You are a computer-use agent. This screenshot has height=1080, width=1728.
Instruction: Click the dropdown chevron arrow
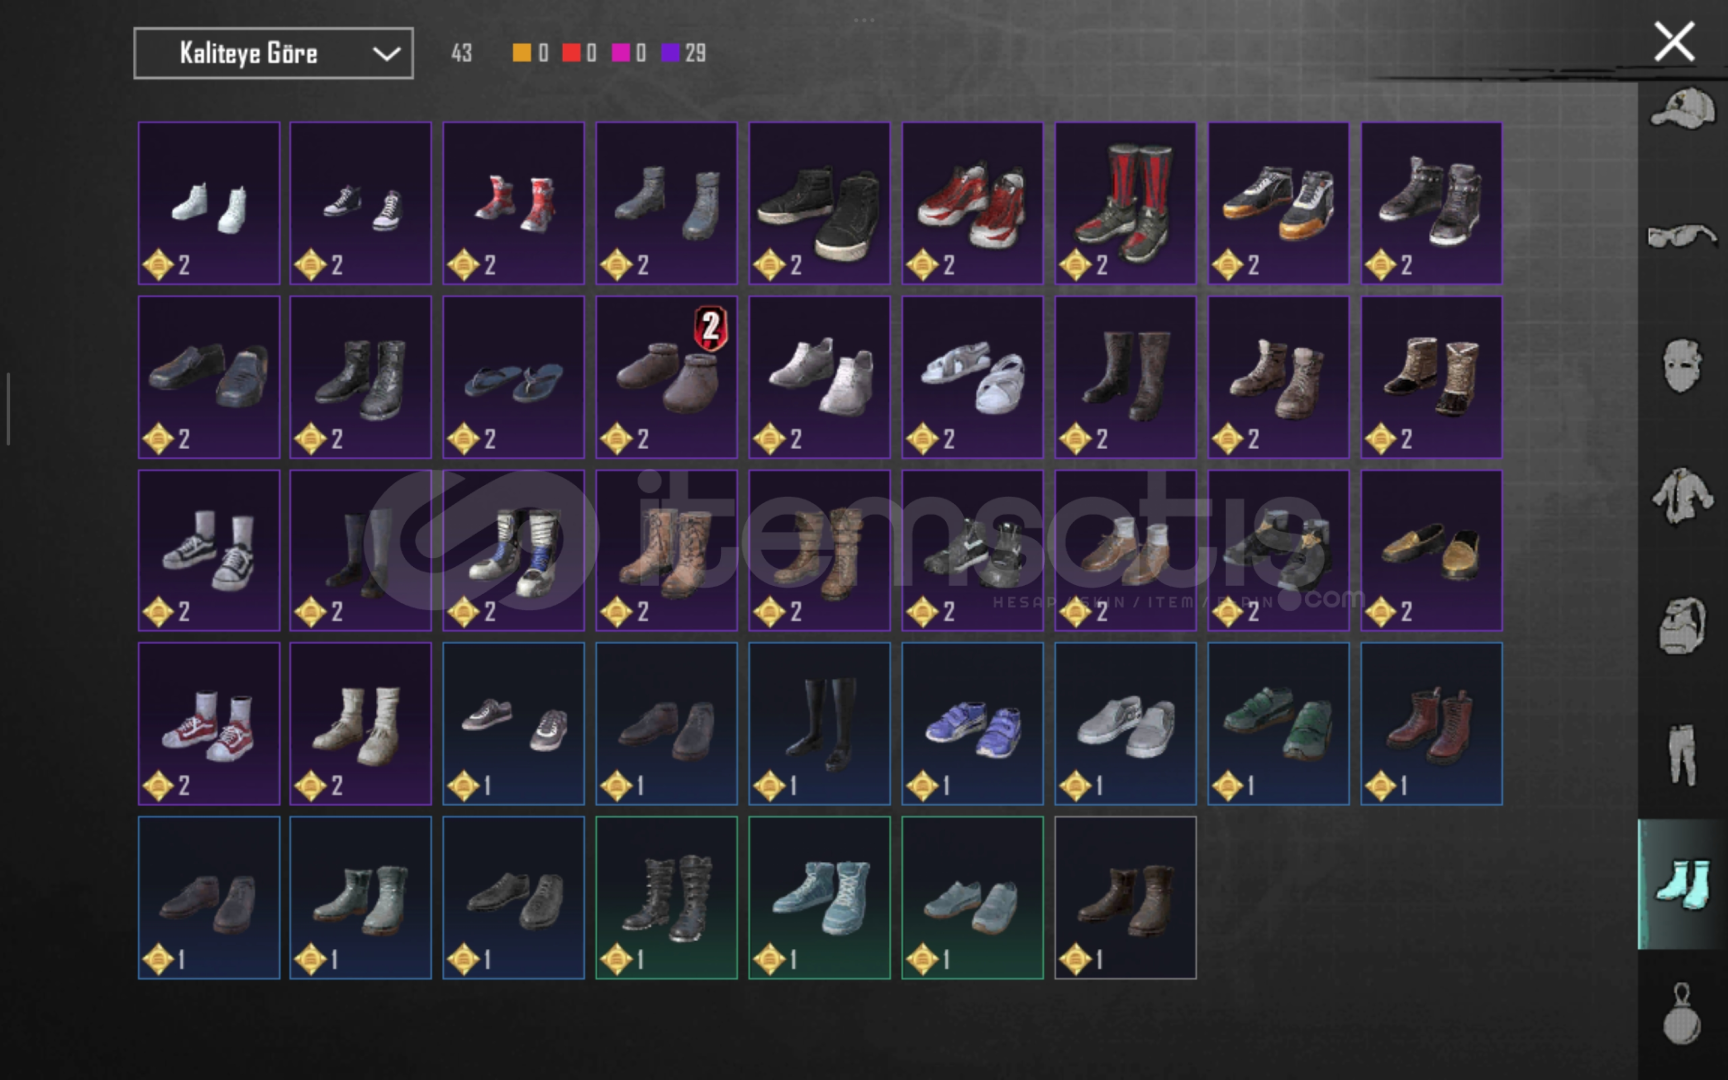click(386, 54)
